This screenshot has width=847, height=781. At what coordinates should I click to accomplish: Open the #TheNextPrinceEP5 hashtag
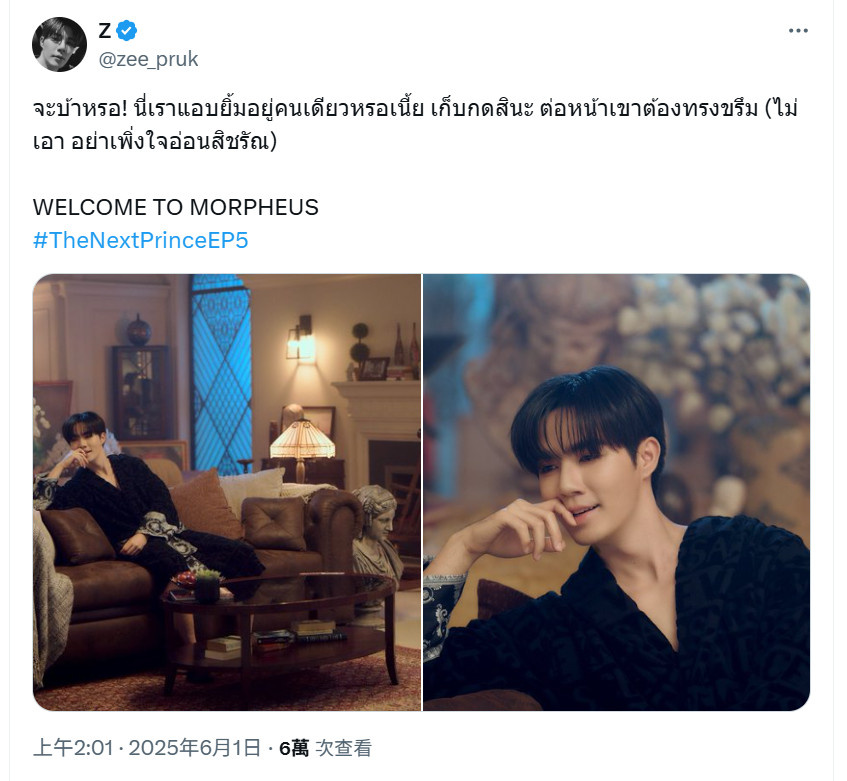[140, 240]
